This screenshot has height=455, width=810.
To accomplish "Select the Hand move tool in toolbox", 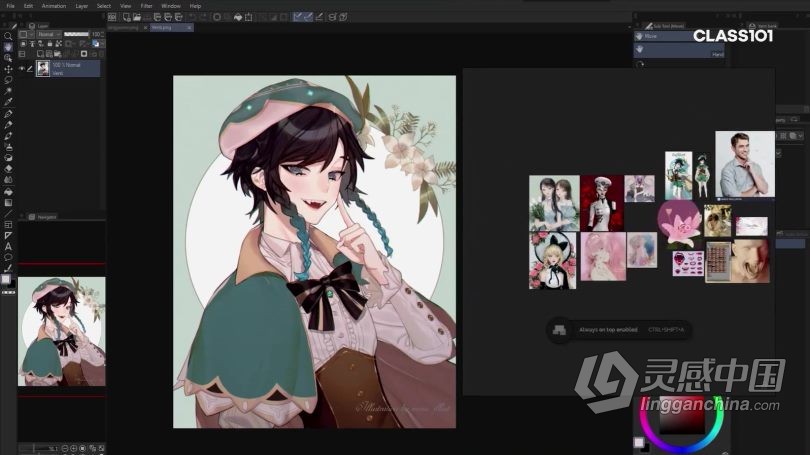I will (x=8, y=47).
